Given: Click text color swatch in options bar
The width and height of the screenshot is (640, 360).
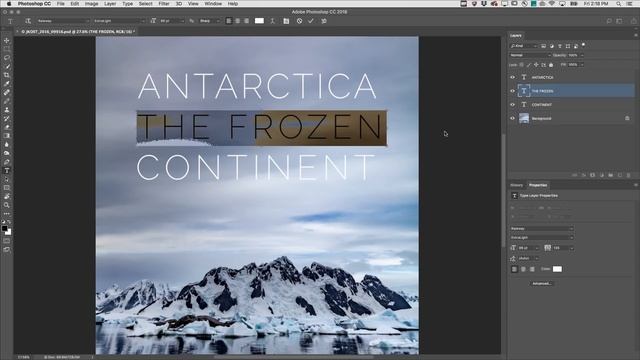Looking at the screenshot, I should (x=259, y=21).
